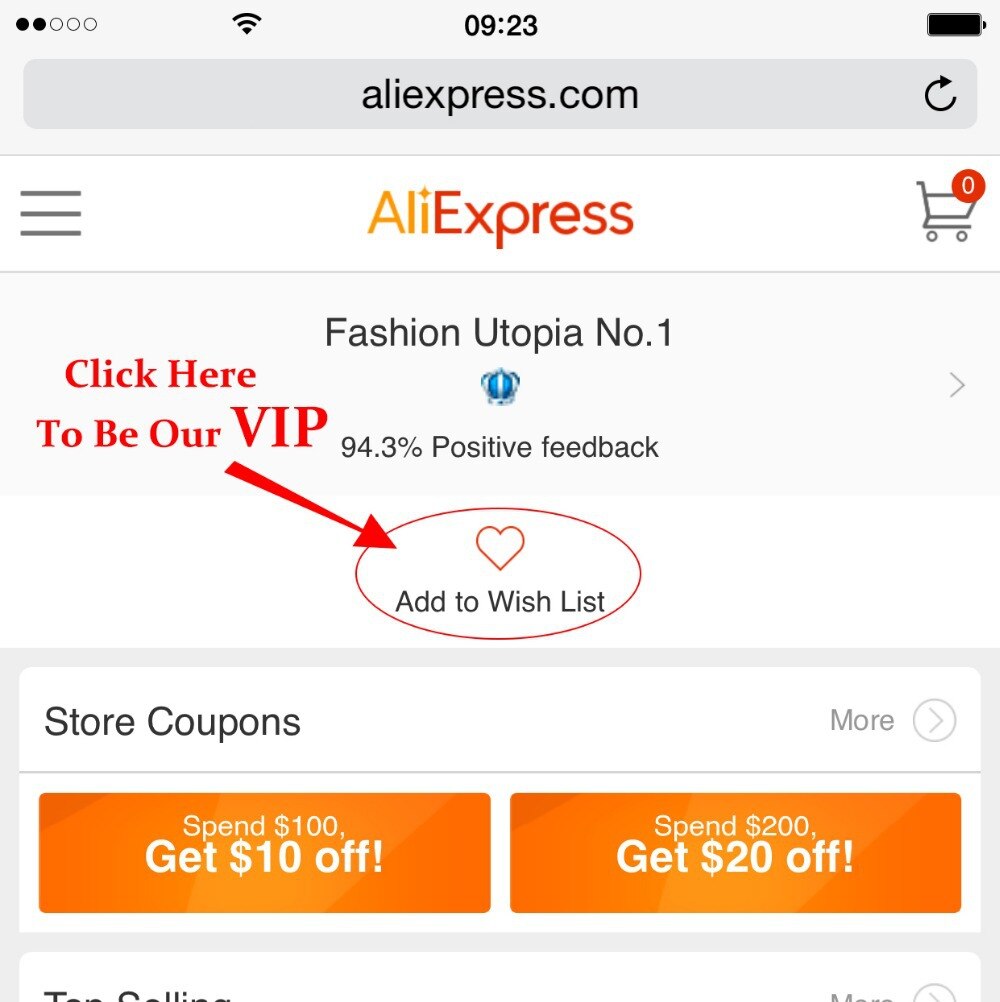Claim the Spend $100 Get $10 off coupon
The image size is (1000, 1002).
coord(265,852)
